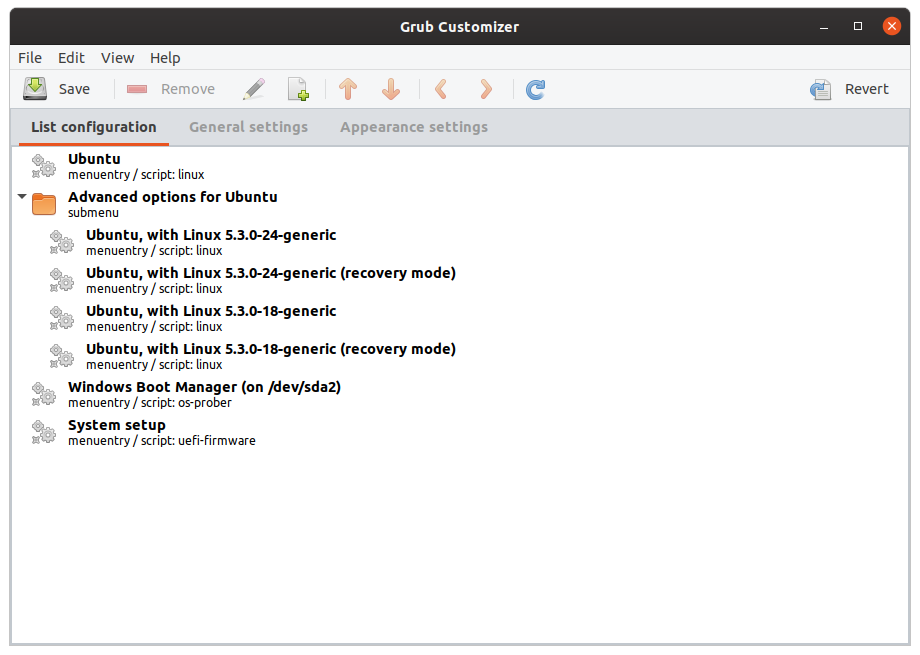Image resolution: width=920 pixels, height=655 pixels.
Task: Click gear icon of 5.3.0-24-generic recovery mode entry
Action: click(x=62, y=280)
